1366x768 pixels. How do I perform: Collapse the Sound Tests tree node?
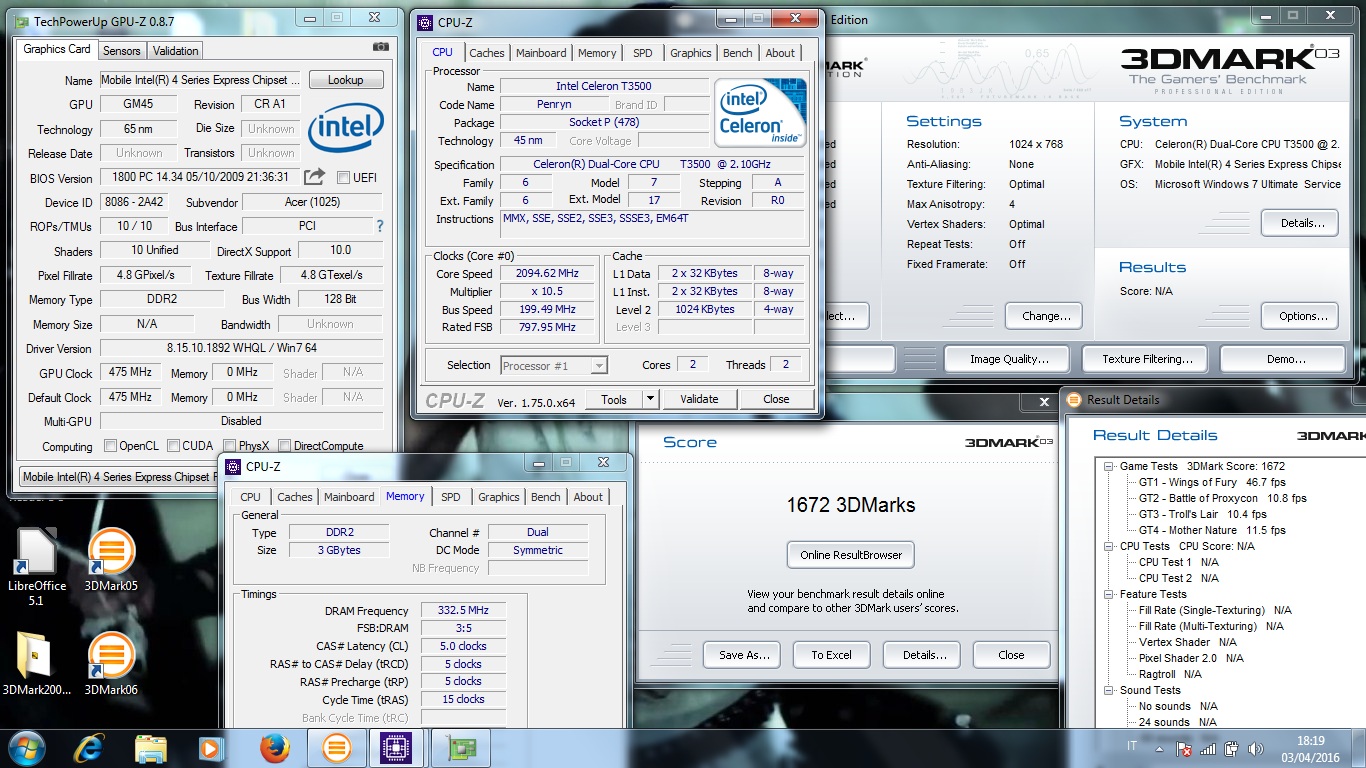coord(1109,690)
